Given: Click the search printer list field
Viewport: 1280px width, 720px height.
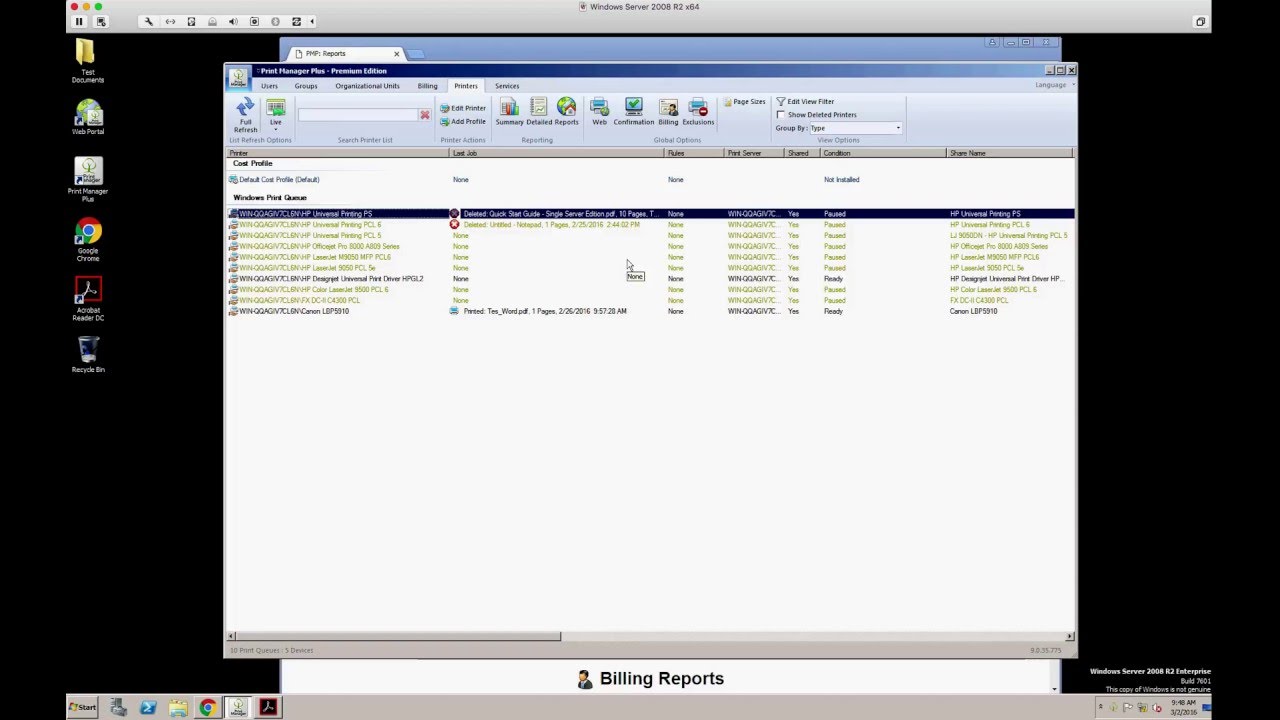Looking at the screenshot, I should [357, 115].
